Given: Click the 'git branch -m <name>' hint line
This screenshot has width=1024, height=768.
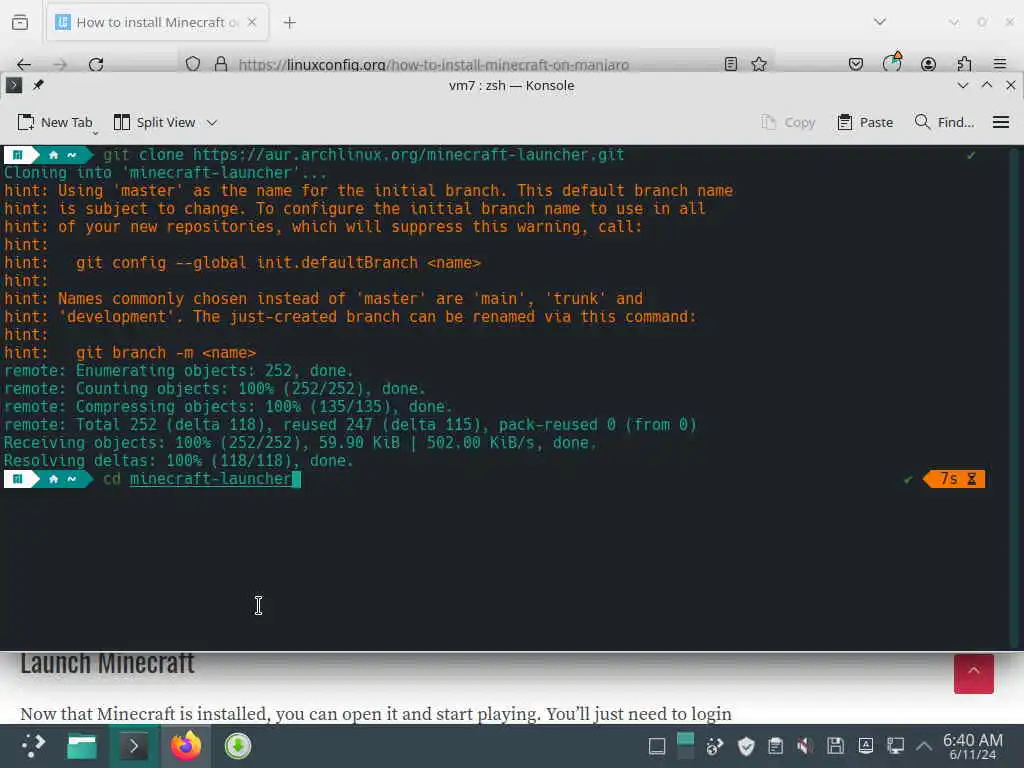Looking at the screenshot, I should (131, 353).
